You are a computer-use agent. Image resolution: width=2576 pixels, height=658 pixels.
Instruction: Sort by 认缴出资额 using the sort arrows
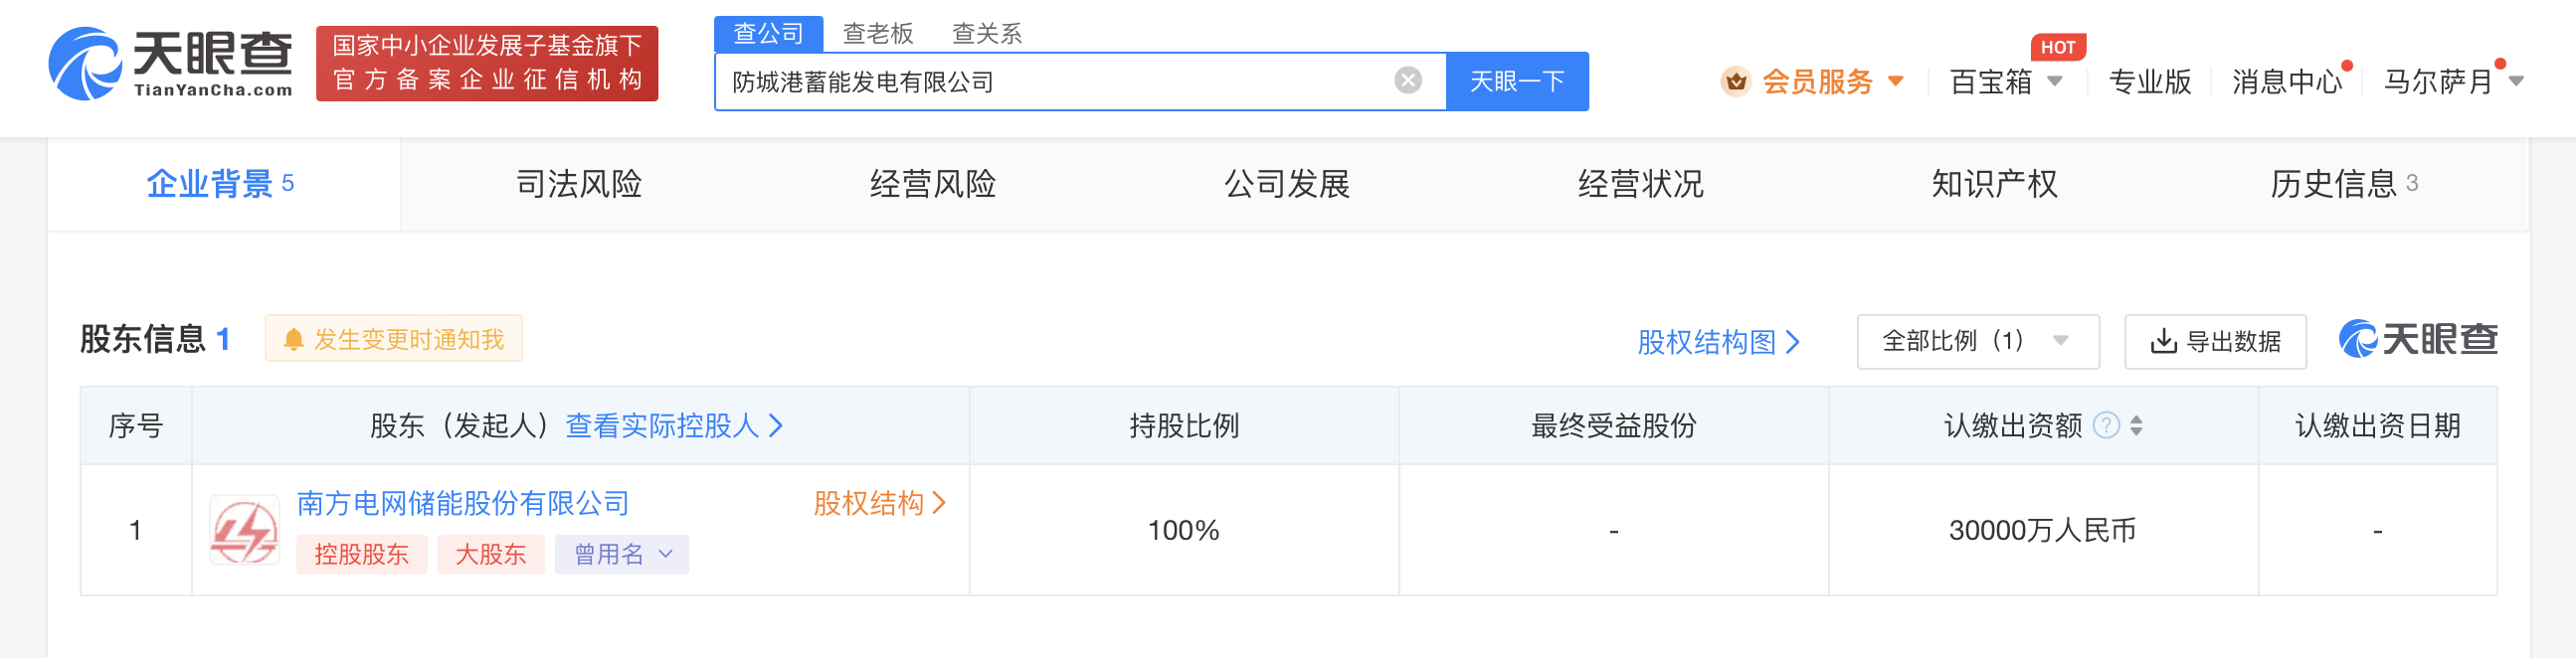pyautogui.click(x=2135, y=426)
